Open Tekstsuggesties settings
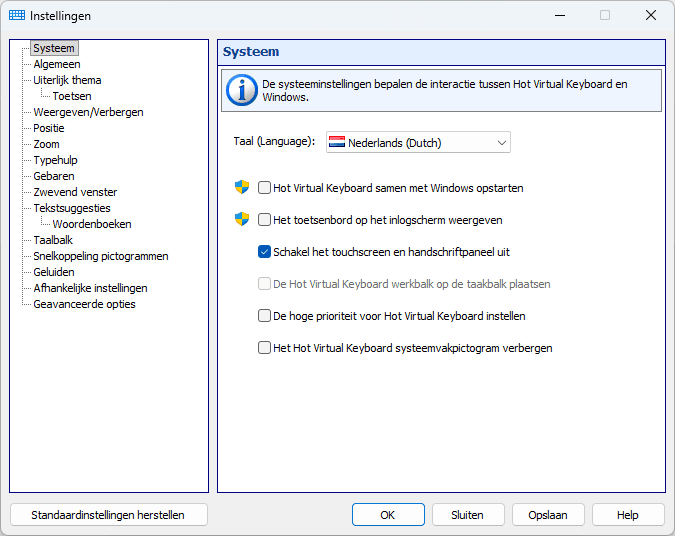 click(72, 208)
